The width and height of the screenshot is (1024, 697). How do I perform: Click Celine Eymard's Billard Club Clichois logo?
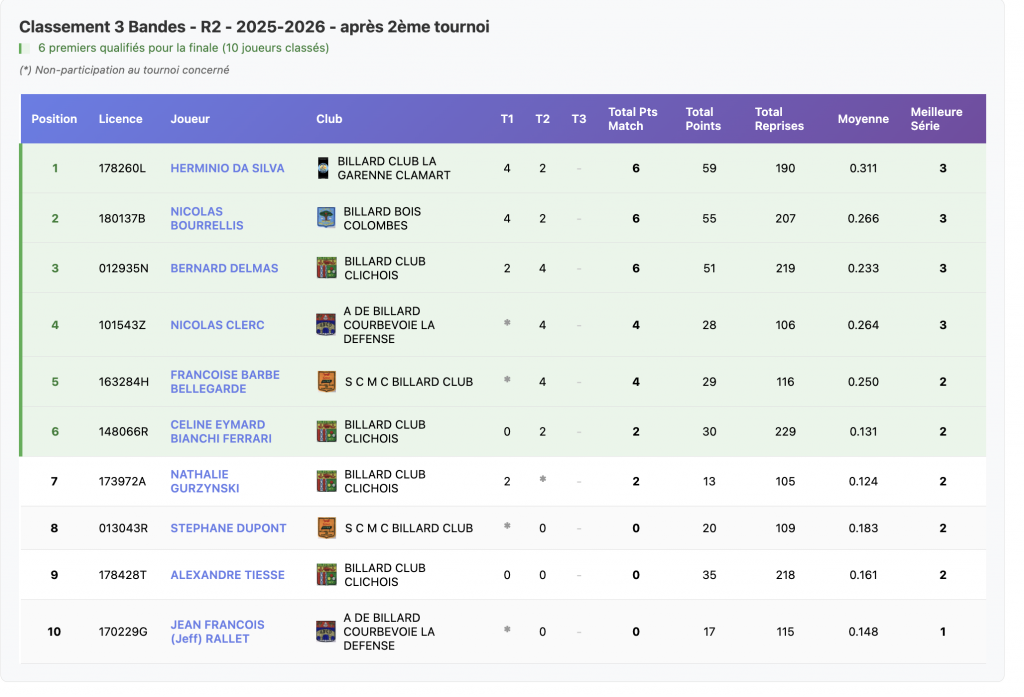pos(326,432)
